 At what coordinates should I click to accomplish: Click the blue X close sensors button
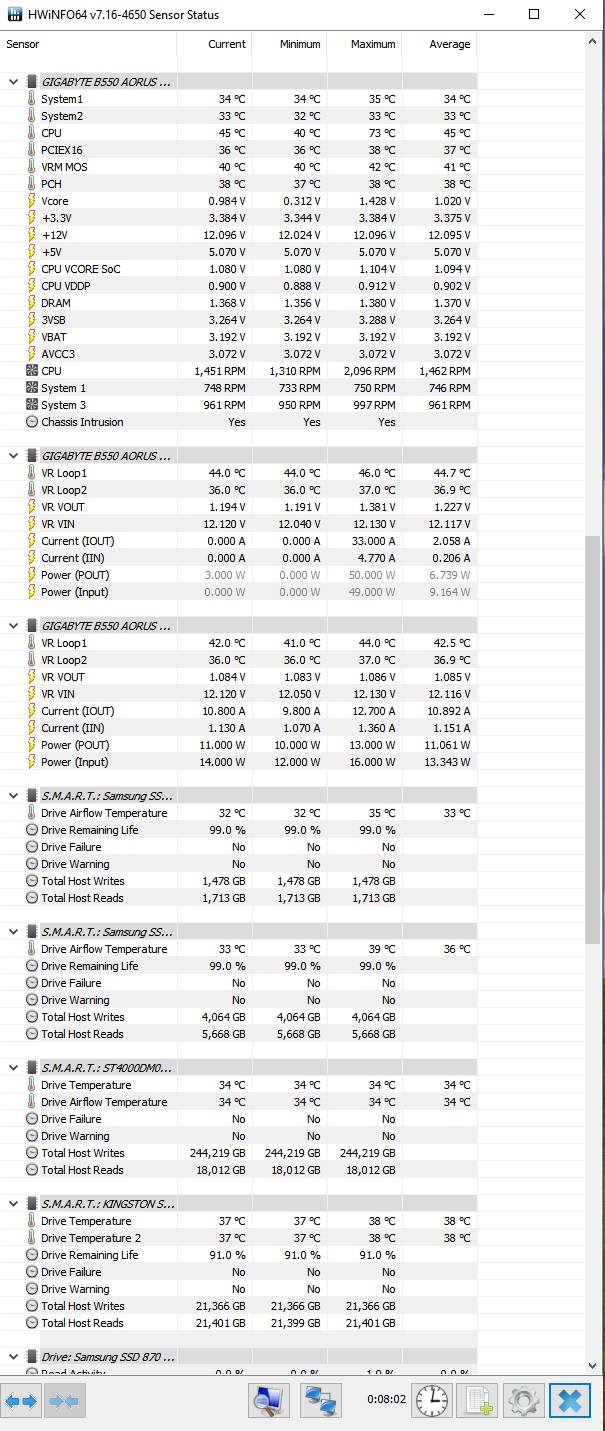pyautogui.click(x=570, y=1400)
